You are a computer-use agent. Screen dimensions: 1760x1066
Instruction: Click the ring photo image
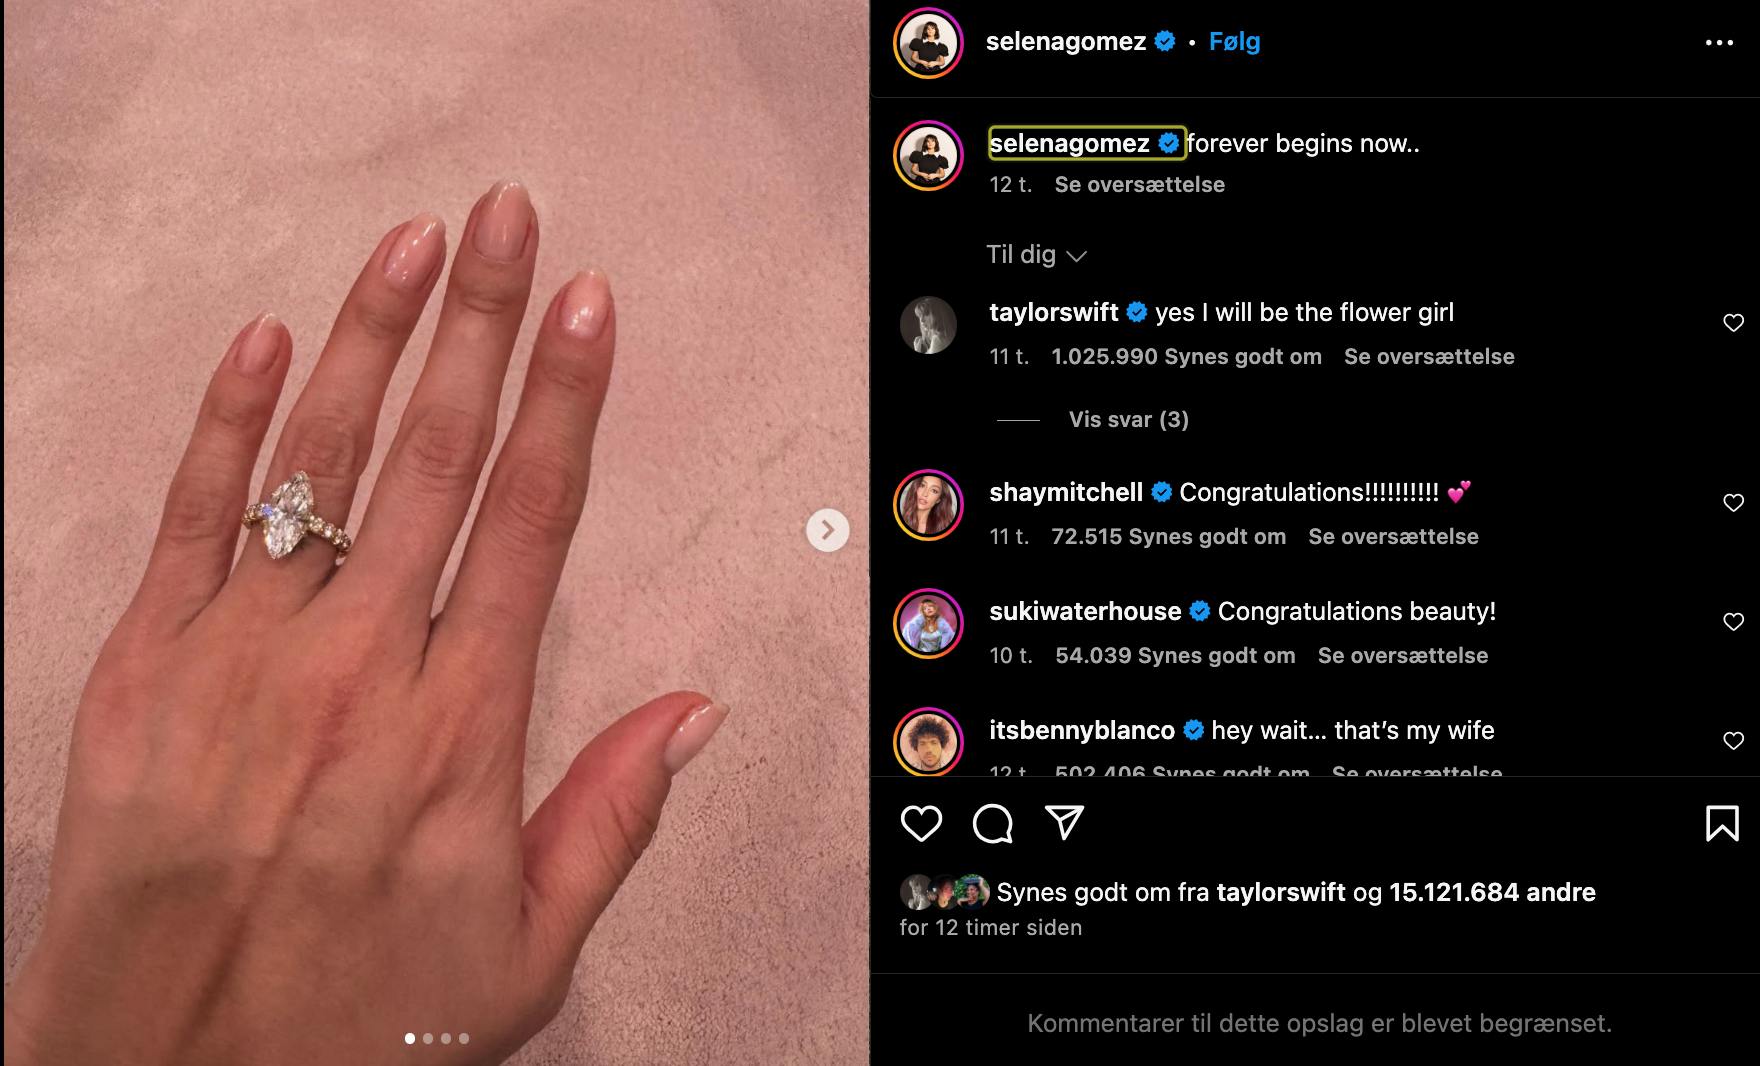(436, 533)
